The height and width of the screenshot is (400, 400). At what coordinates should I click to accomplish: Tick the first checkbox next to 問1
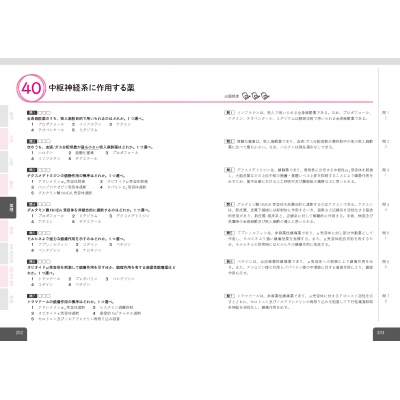pos(40,113)
